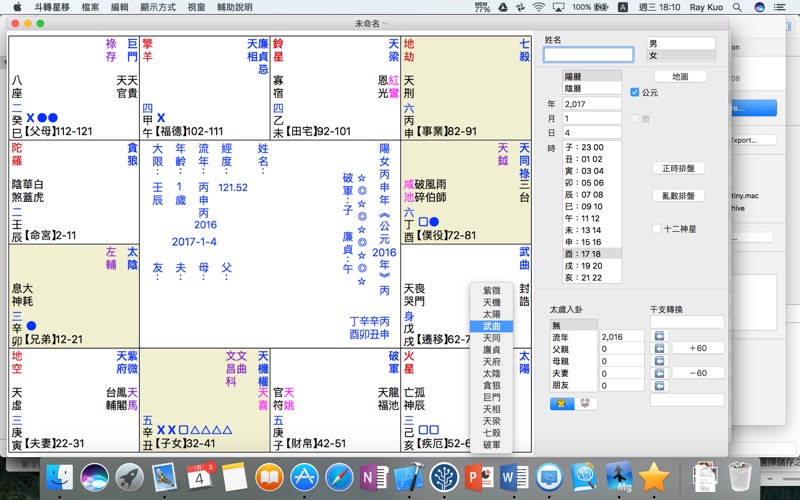Click the 正時排盤 button
The width and height of the screenshot is (800, 500).
[680, 168]
